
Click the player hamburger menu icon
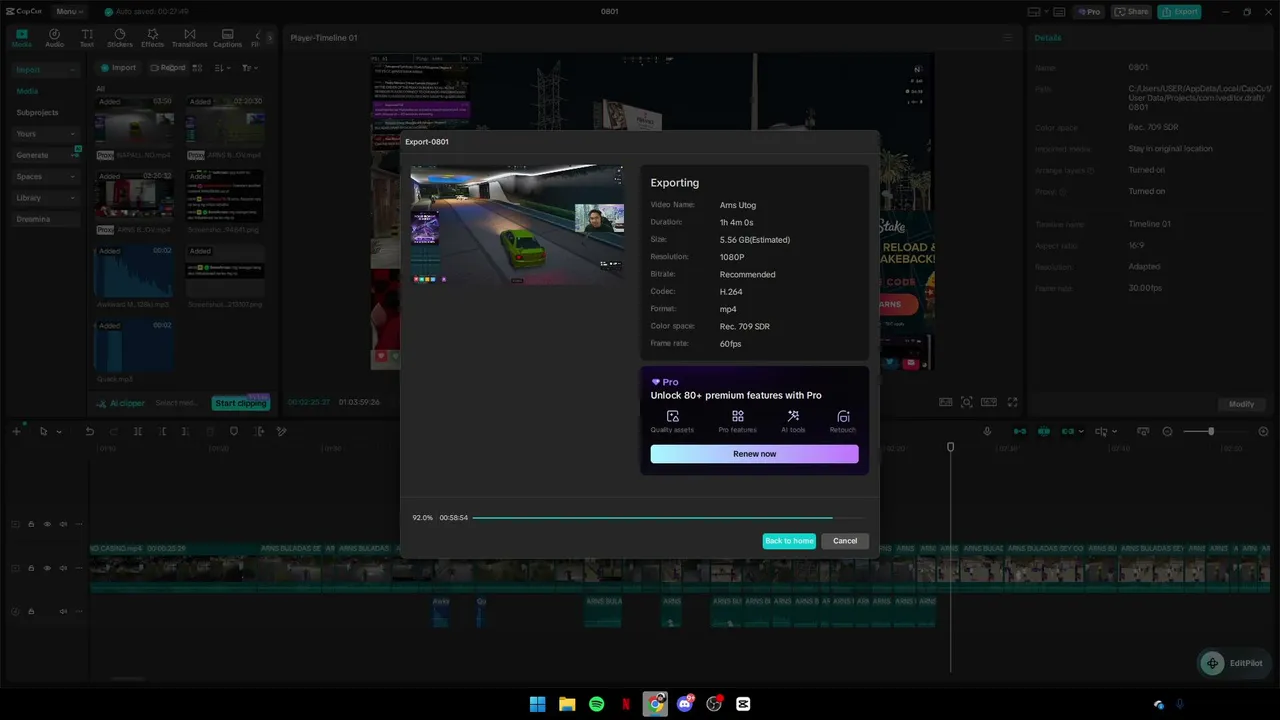pyautogui.click(x=1008, y=38)
